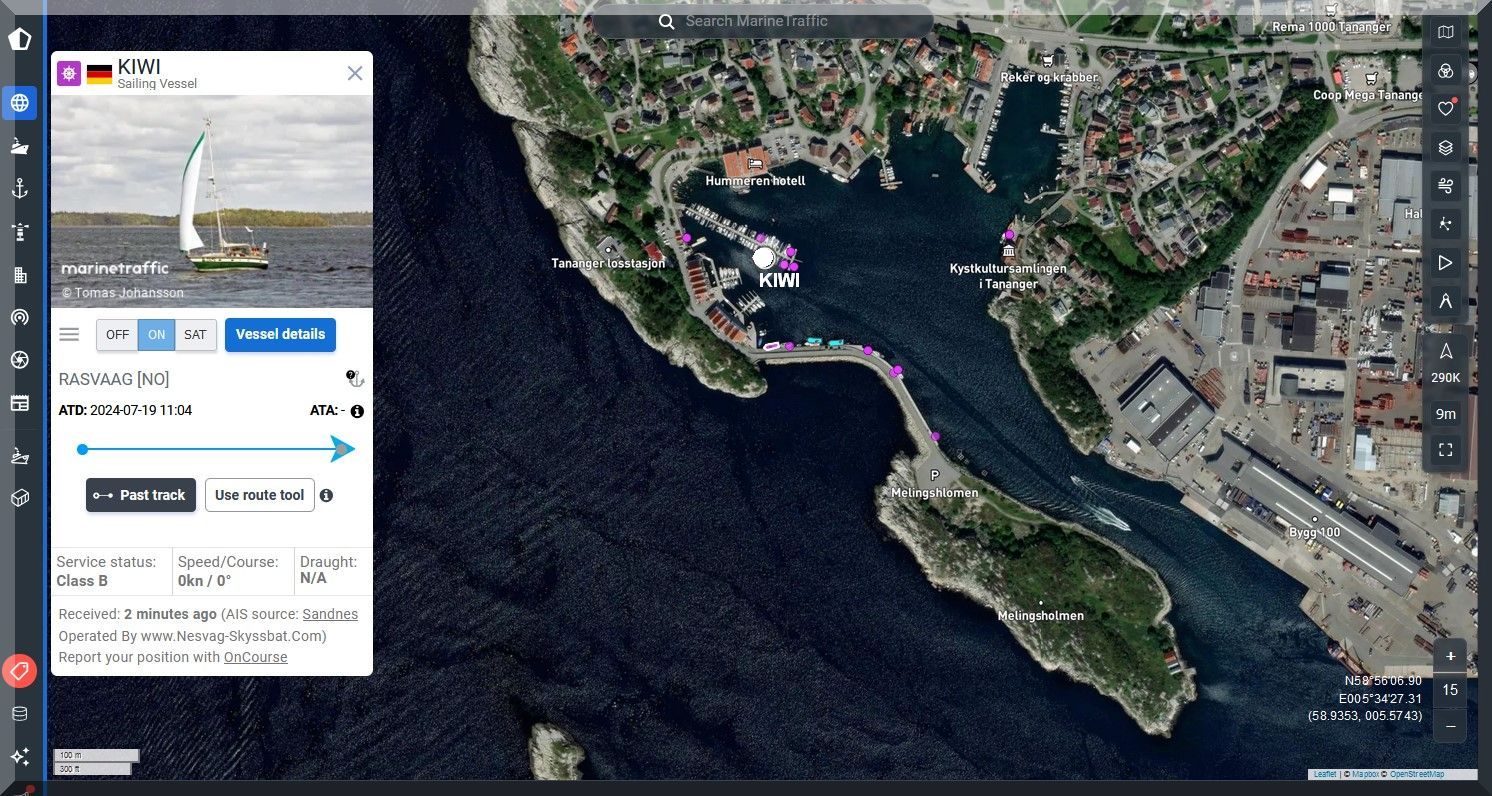Screen dimensions: 1492x796
Task: Select the distance measure compass tool
Action: point(1445,301)
